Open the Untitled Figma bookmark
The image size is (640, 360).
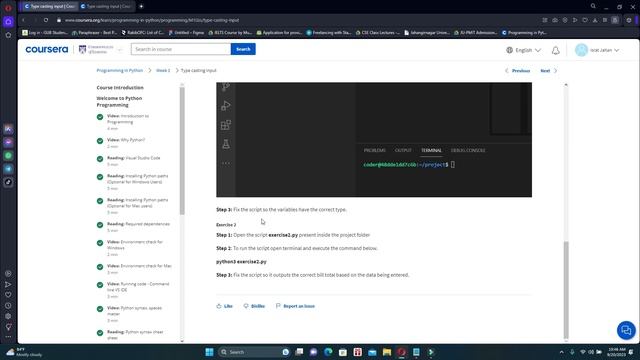tap(186, 33)
